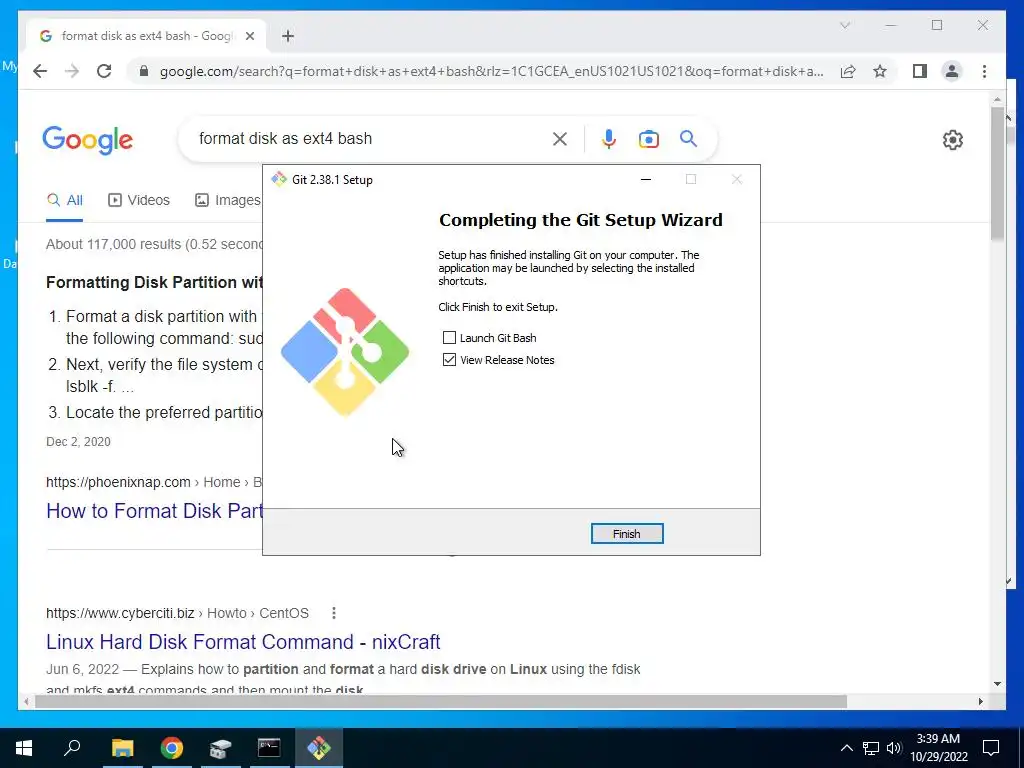
Task: Click the Google logo
Action: [88, 140]
